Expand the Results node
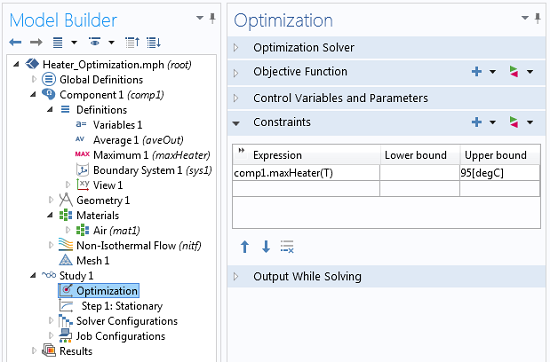 pyautogui.click(x=34, y=350)
